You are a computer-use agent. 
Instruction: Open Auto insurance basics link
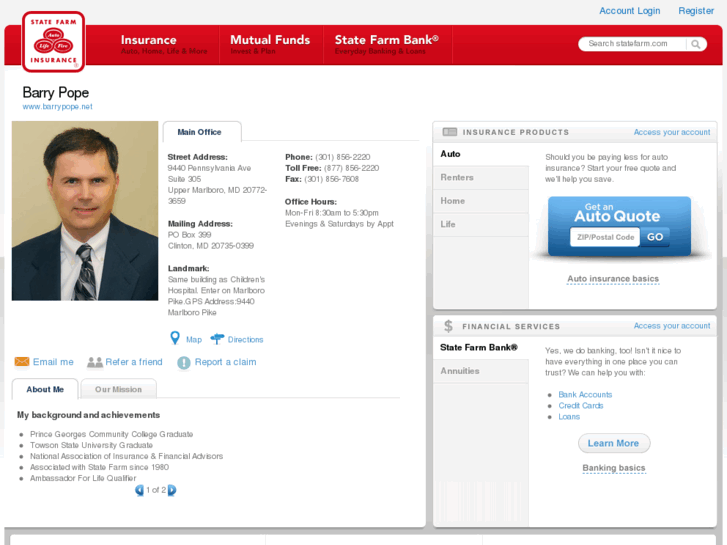pos(613,279)
